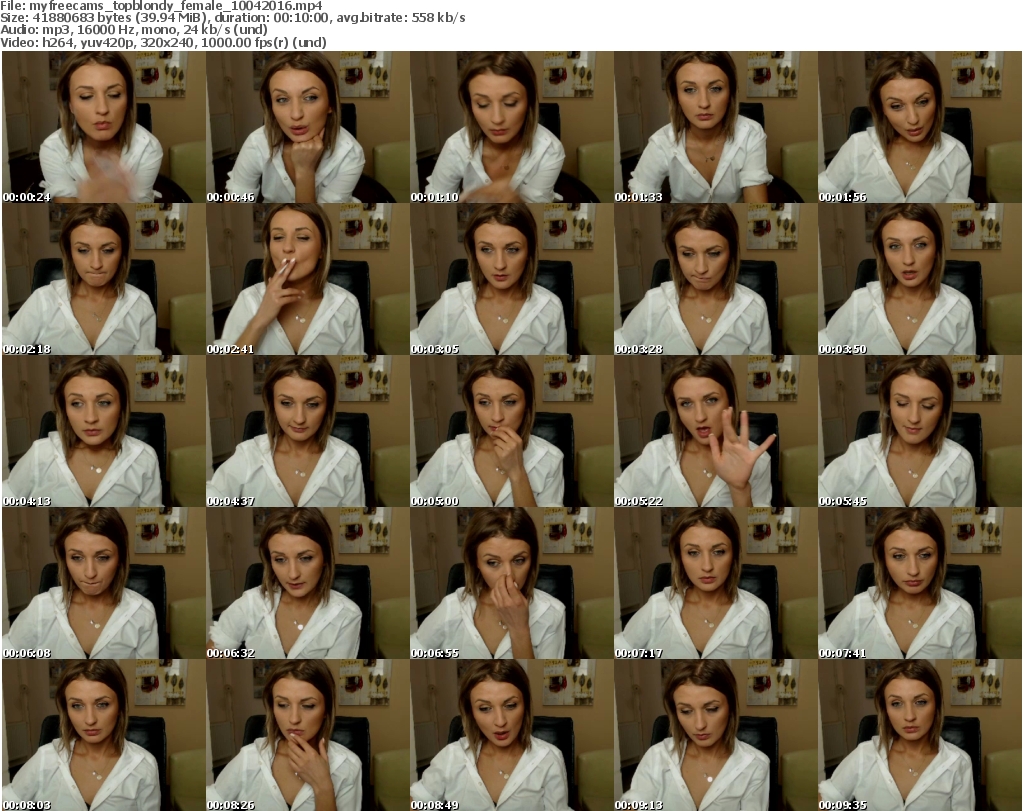Choose the 00:03:05 thumbnail
This screenshot has width=1024, height=811.
coord(511,279)
